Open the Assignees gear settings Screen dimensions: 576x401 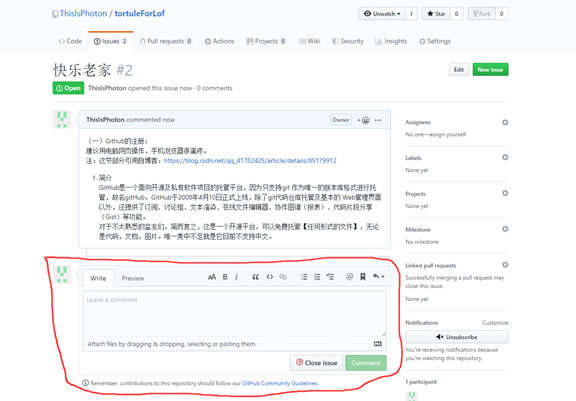point(505,122)
